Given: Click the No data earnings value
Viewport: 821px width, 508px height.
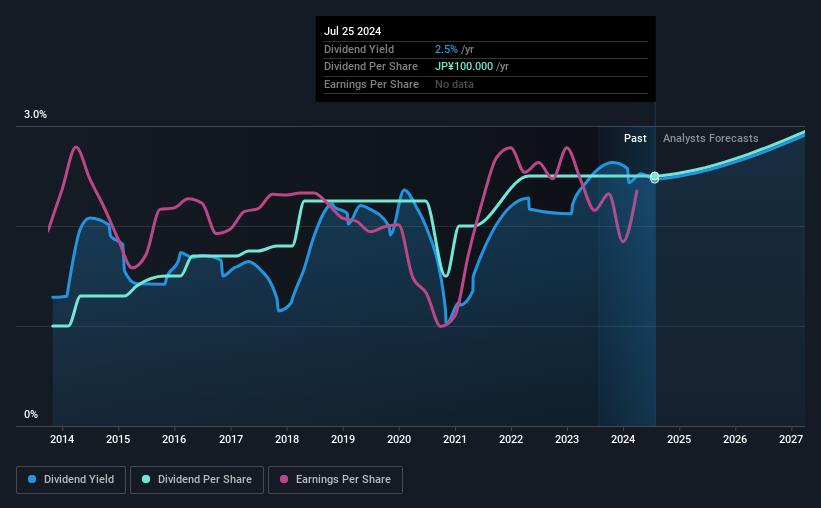Looking at the screenshot, I should click(x=454, y=84).
